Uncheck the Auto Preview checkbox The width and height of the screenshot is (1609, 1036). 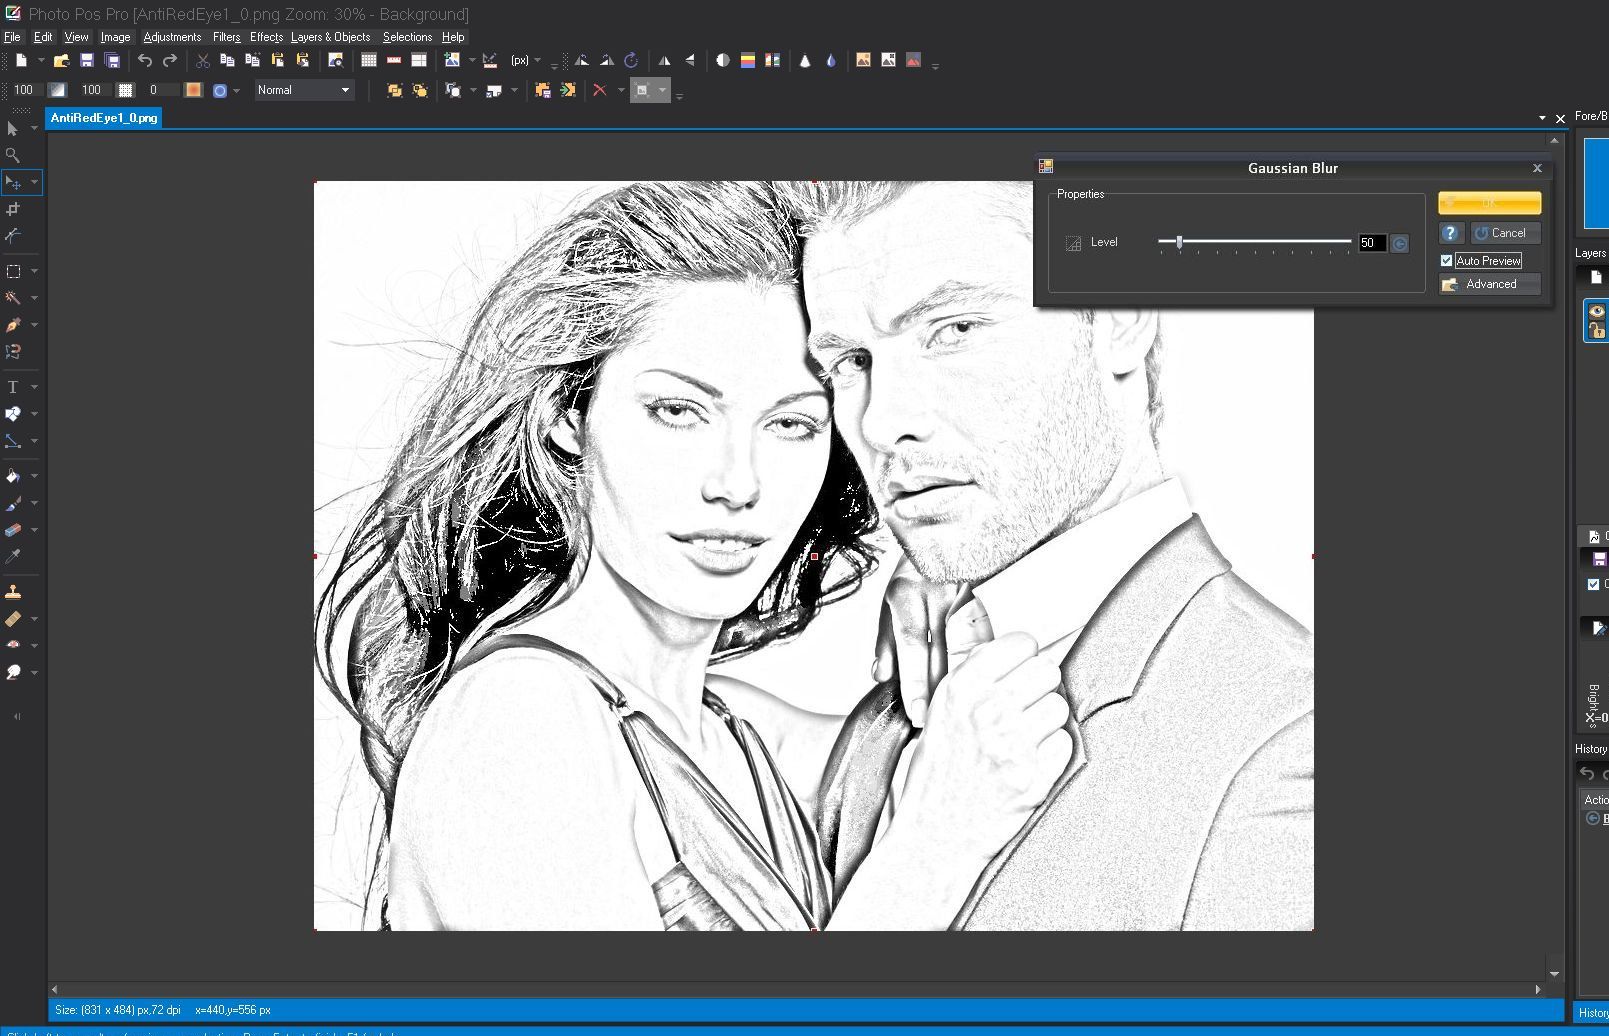[1446, 261]
